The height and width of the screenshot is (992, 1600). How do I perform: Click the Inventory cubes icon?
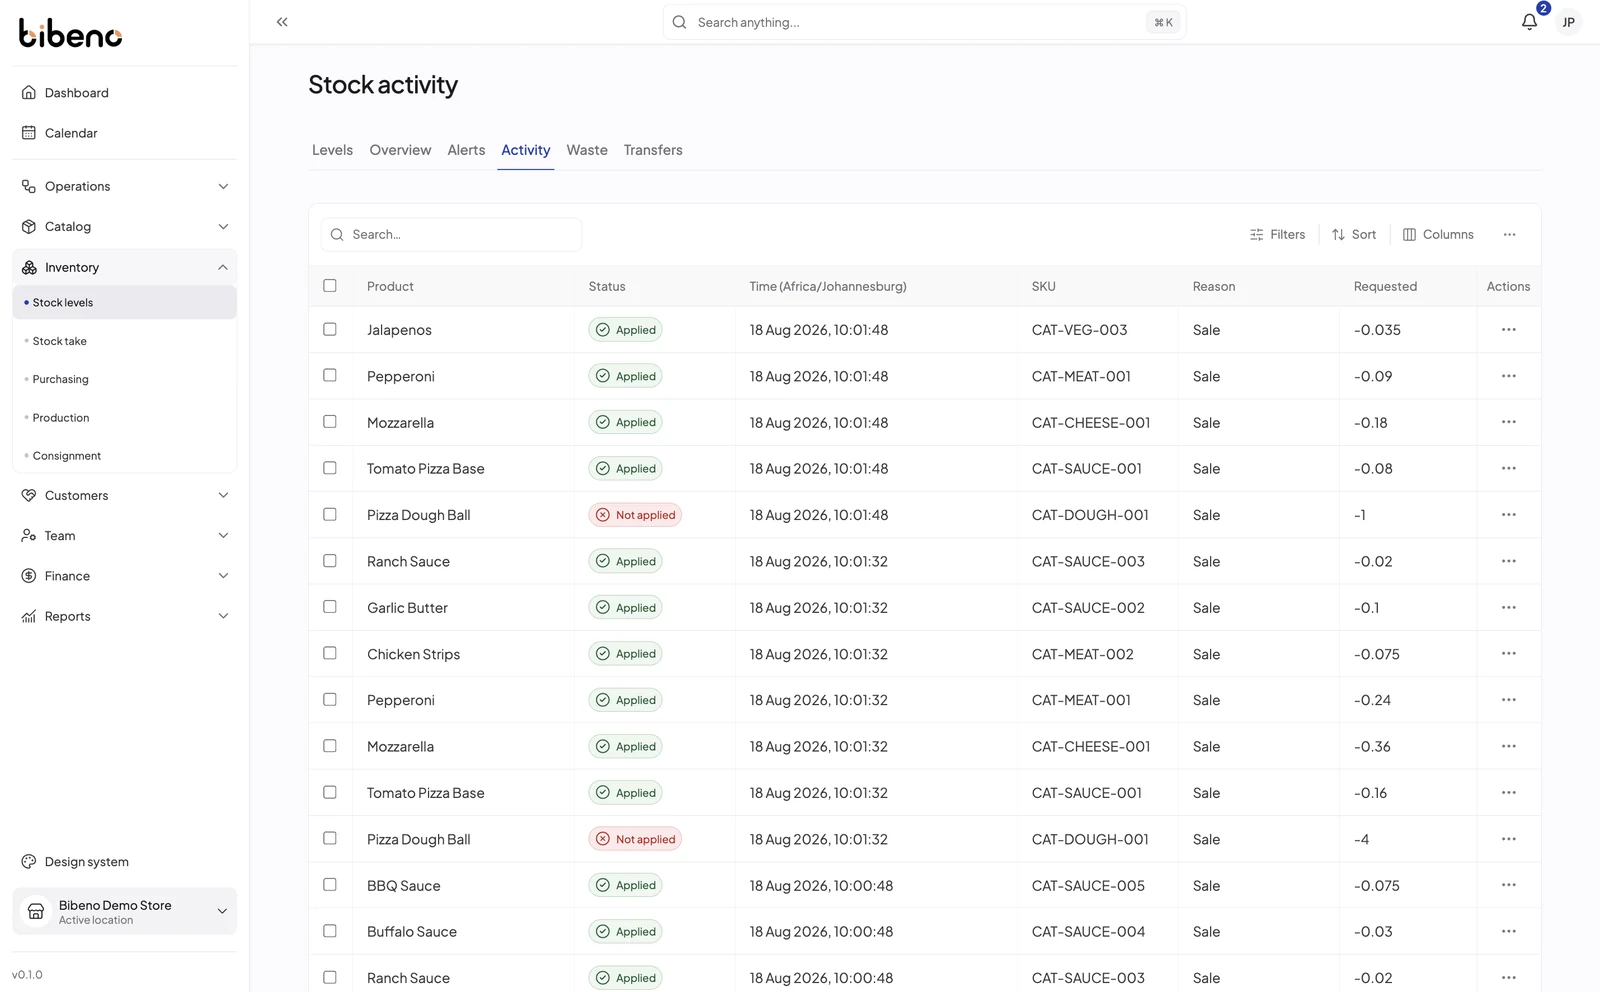[x=29, y=267]
